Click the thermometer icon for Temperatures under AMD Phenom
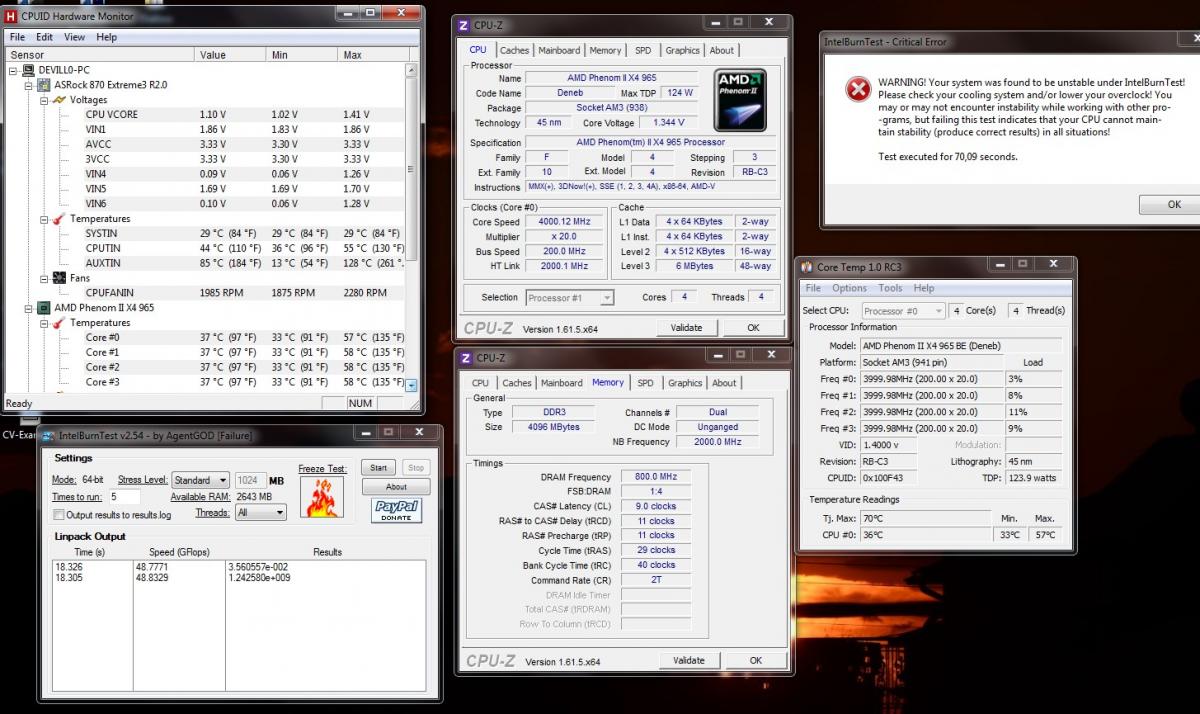1200x714 pixels. click(x=60, y=323)
